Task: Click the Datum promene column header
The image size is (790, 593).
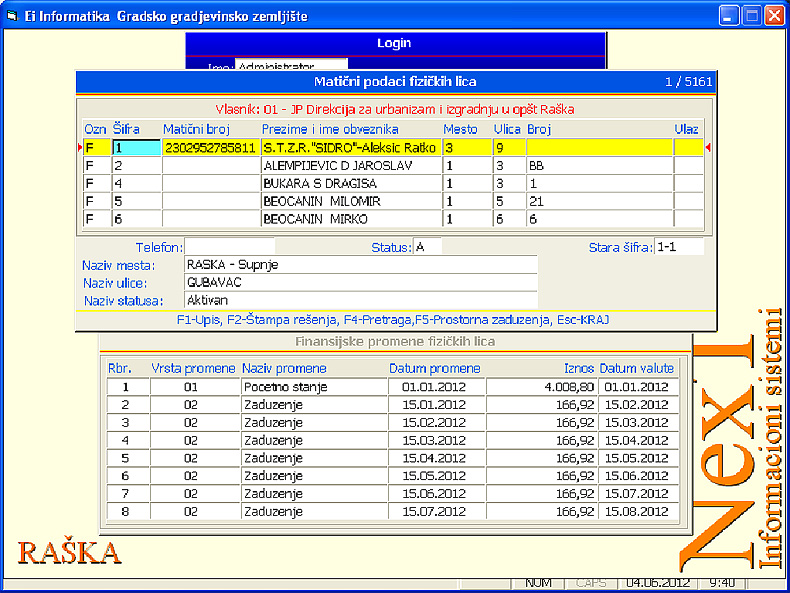Action: tap(434, 368)
